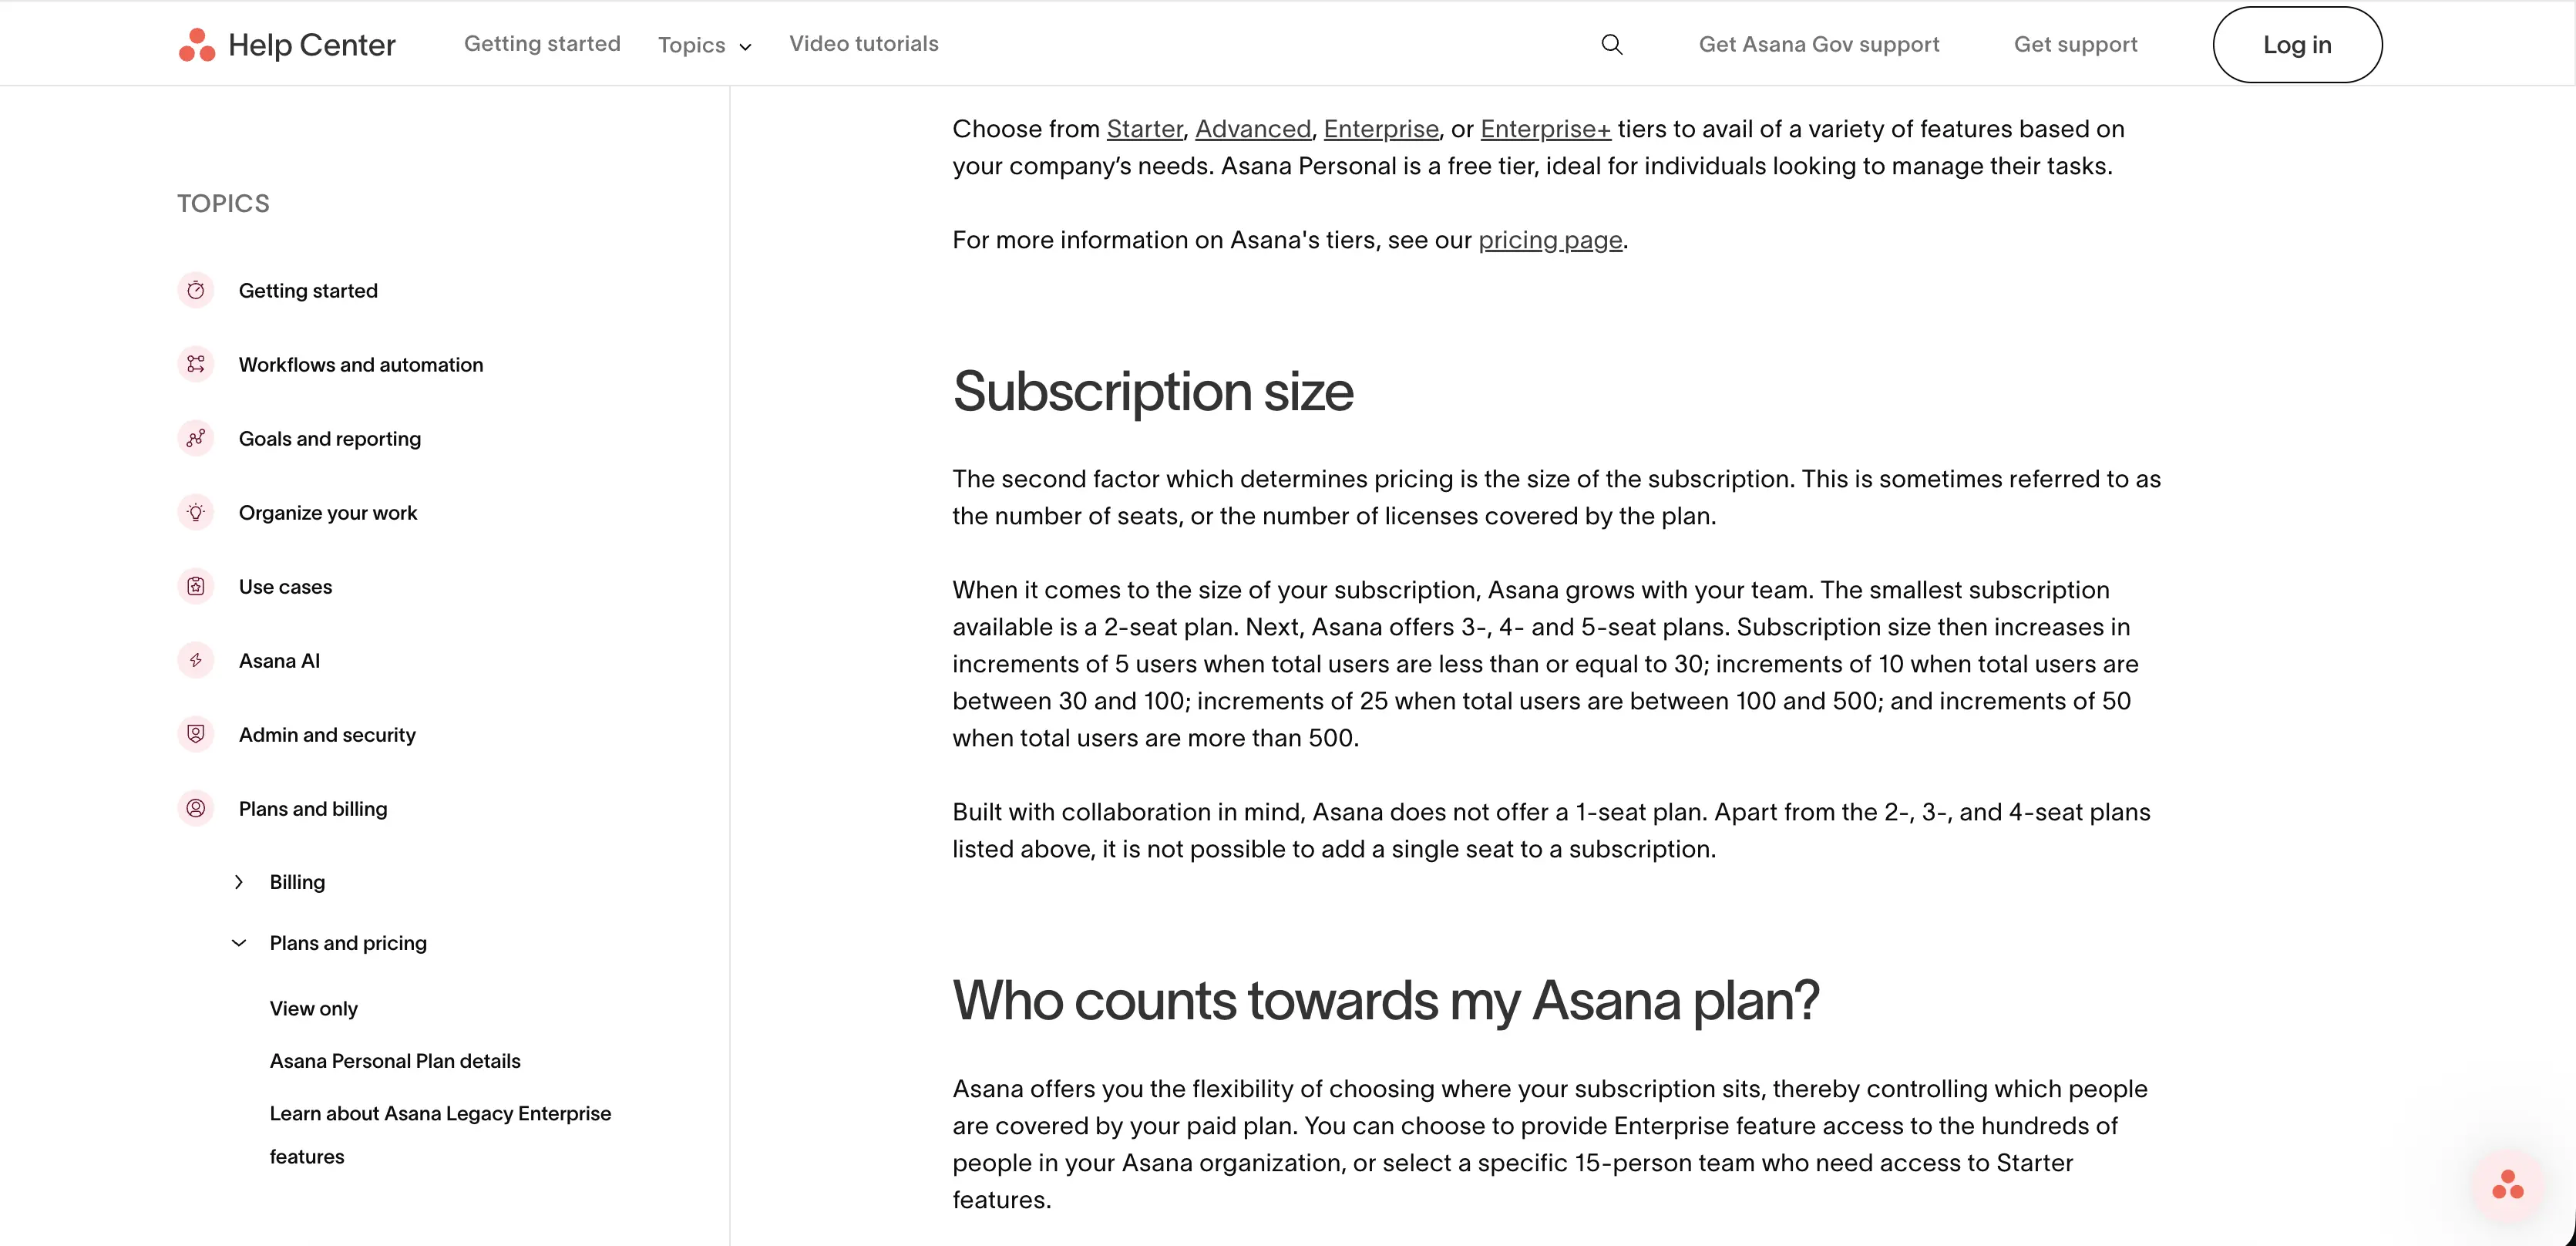Click the Getting started stopwatch icon
The height and width of the screenshot is (1246, 2576).
click(x=196, y=290)
